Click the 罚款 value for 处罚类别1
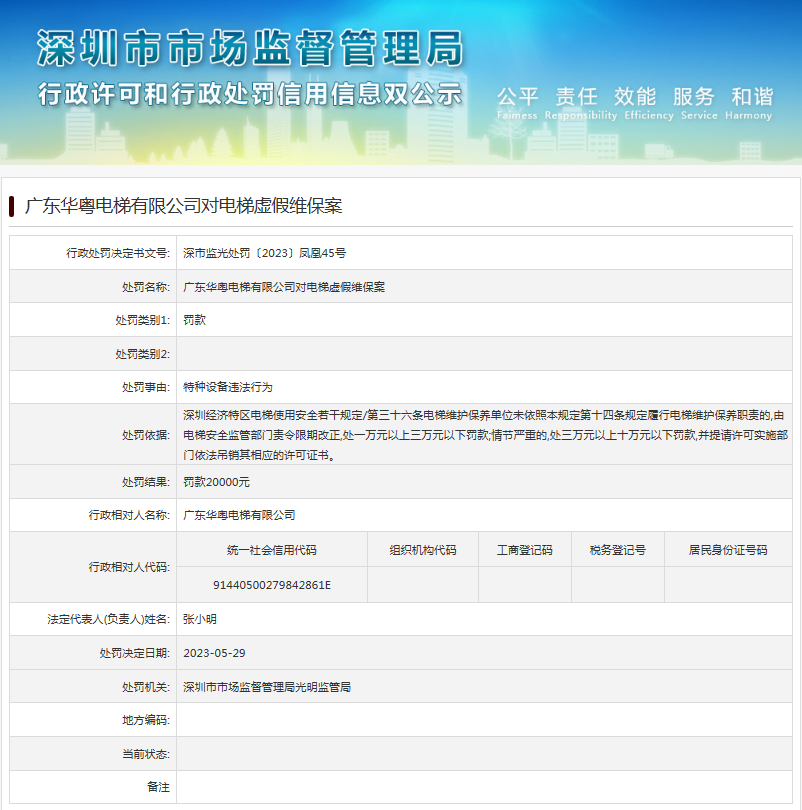802x810 pixels. [194, 320]
